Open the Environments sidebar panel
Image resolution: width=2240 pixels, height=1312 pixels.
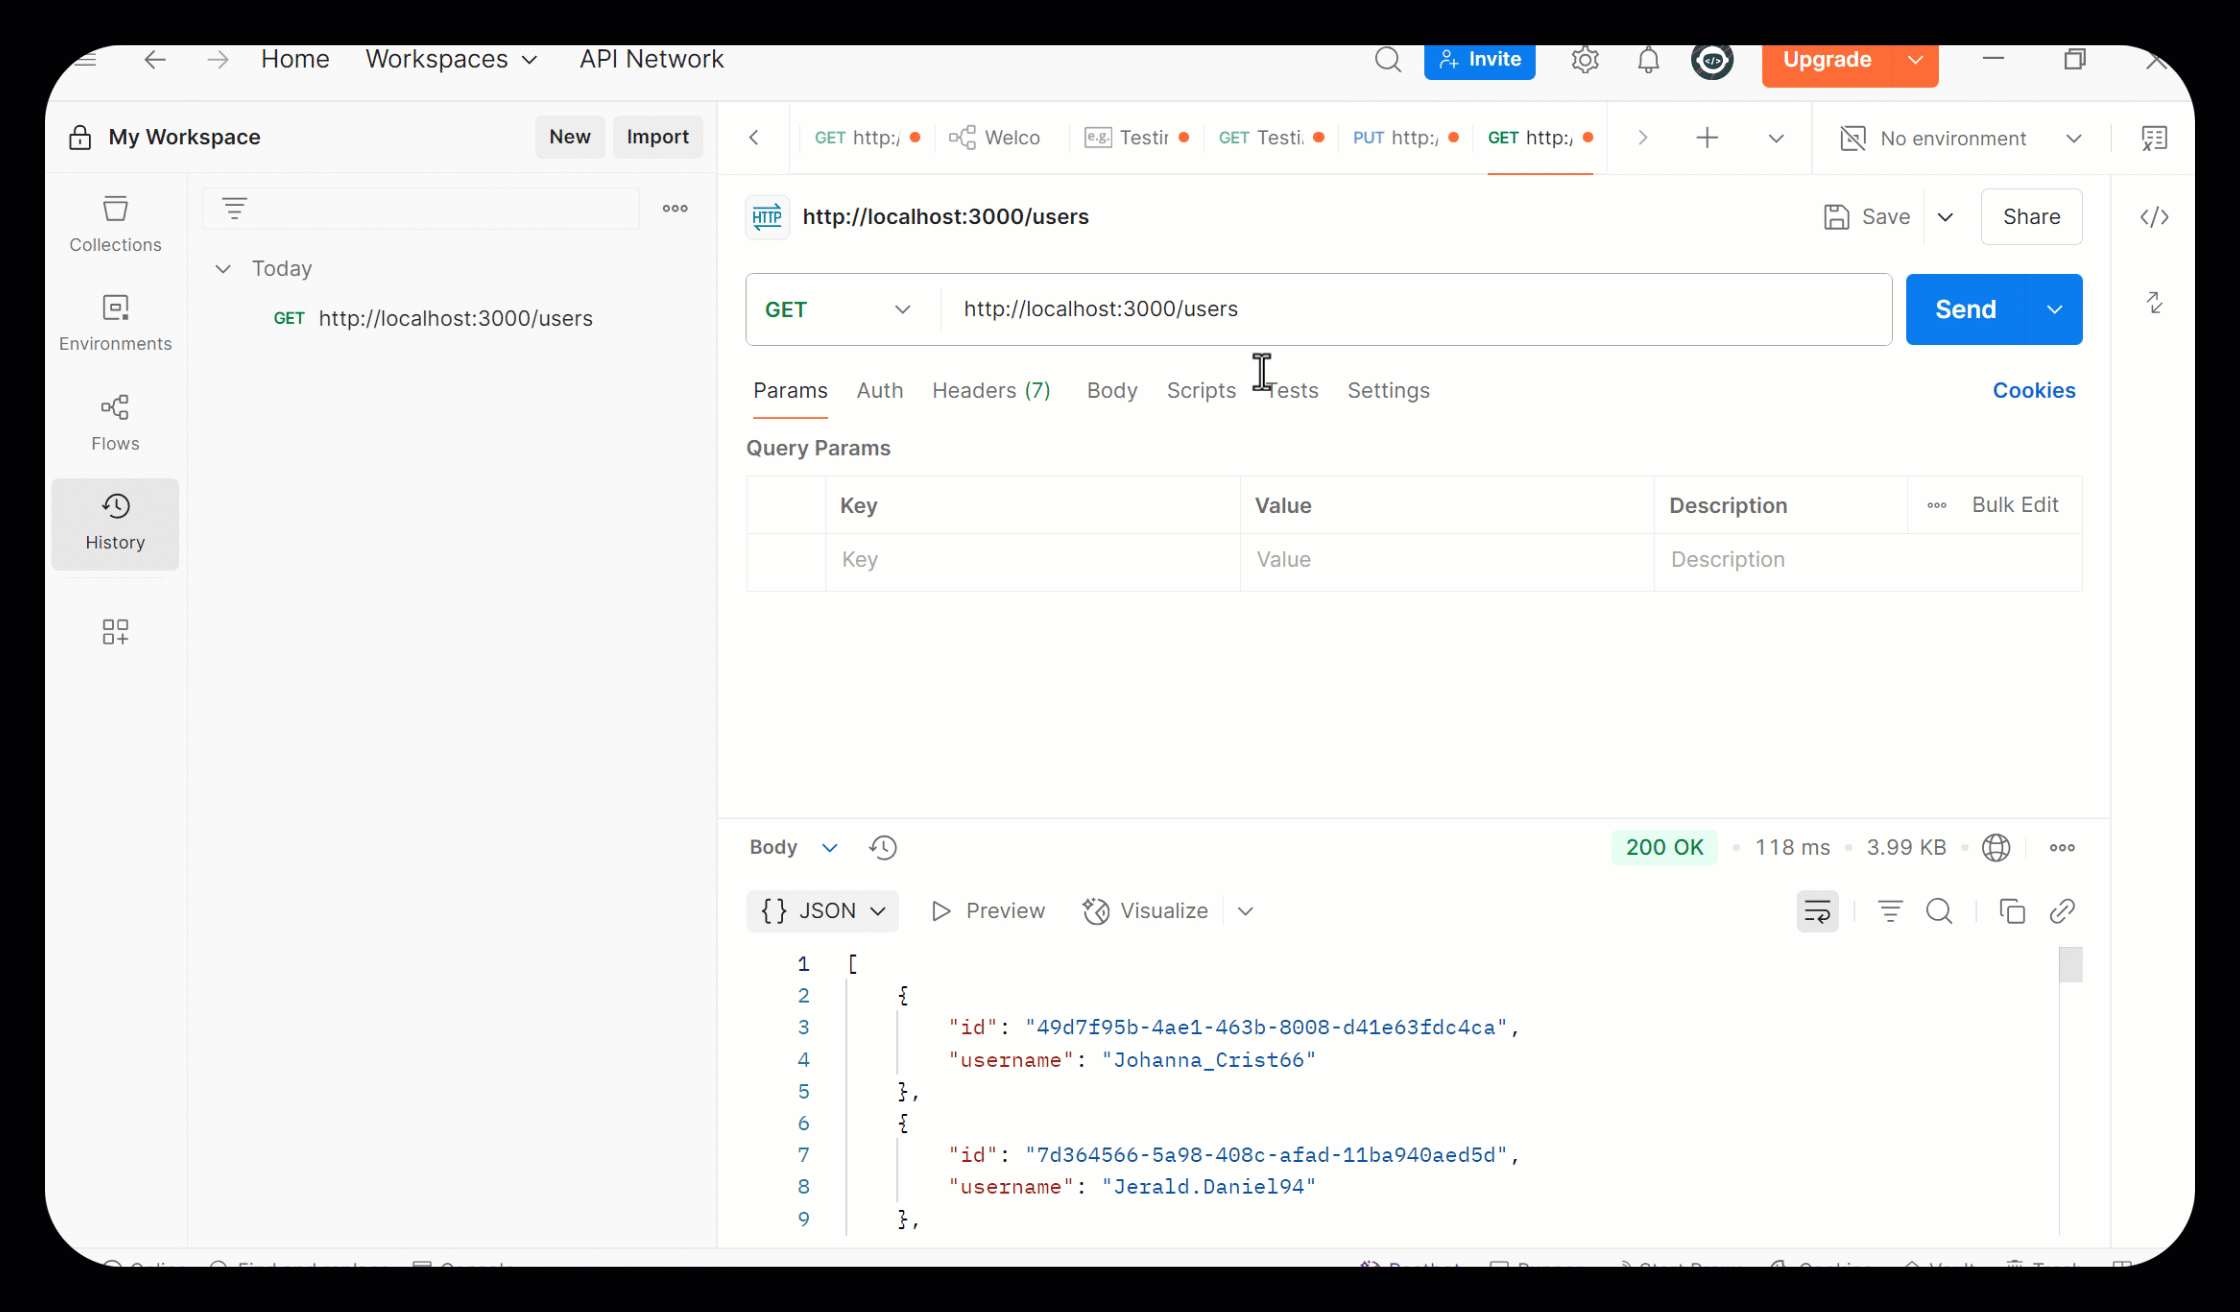click(x=115, y=323)
